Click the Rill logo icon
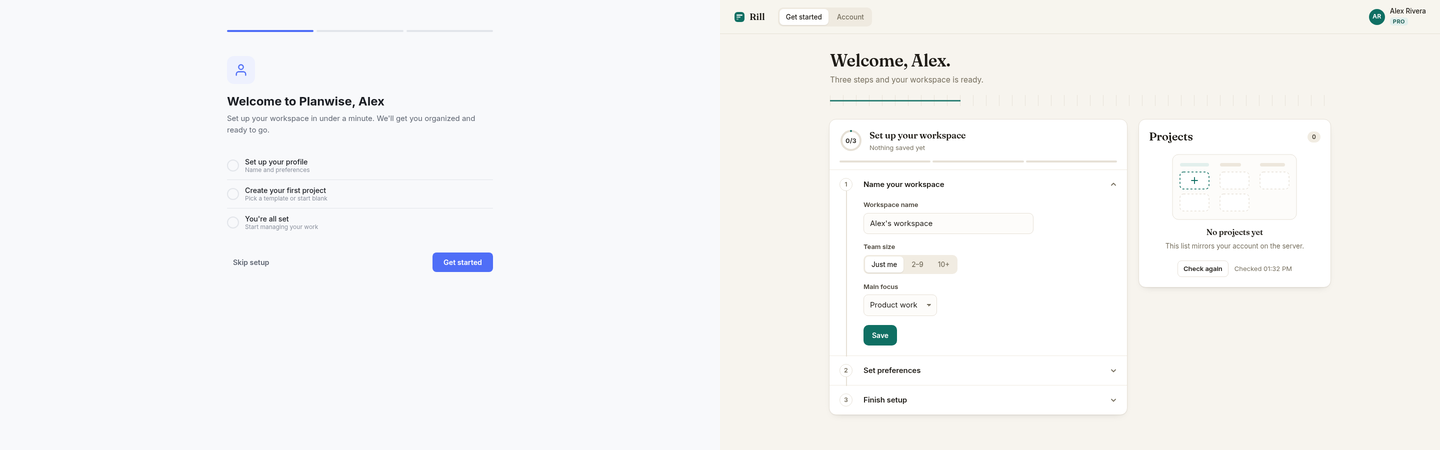Viewport: 1440px width, 450px height. [x=739, y=17]
